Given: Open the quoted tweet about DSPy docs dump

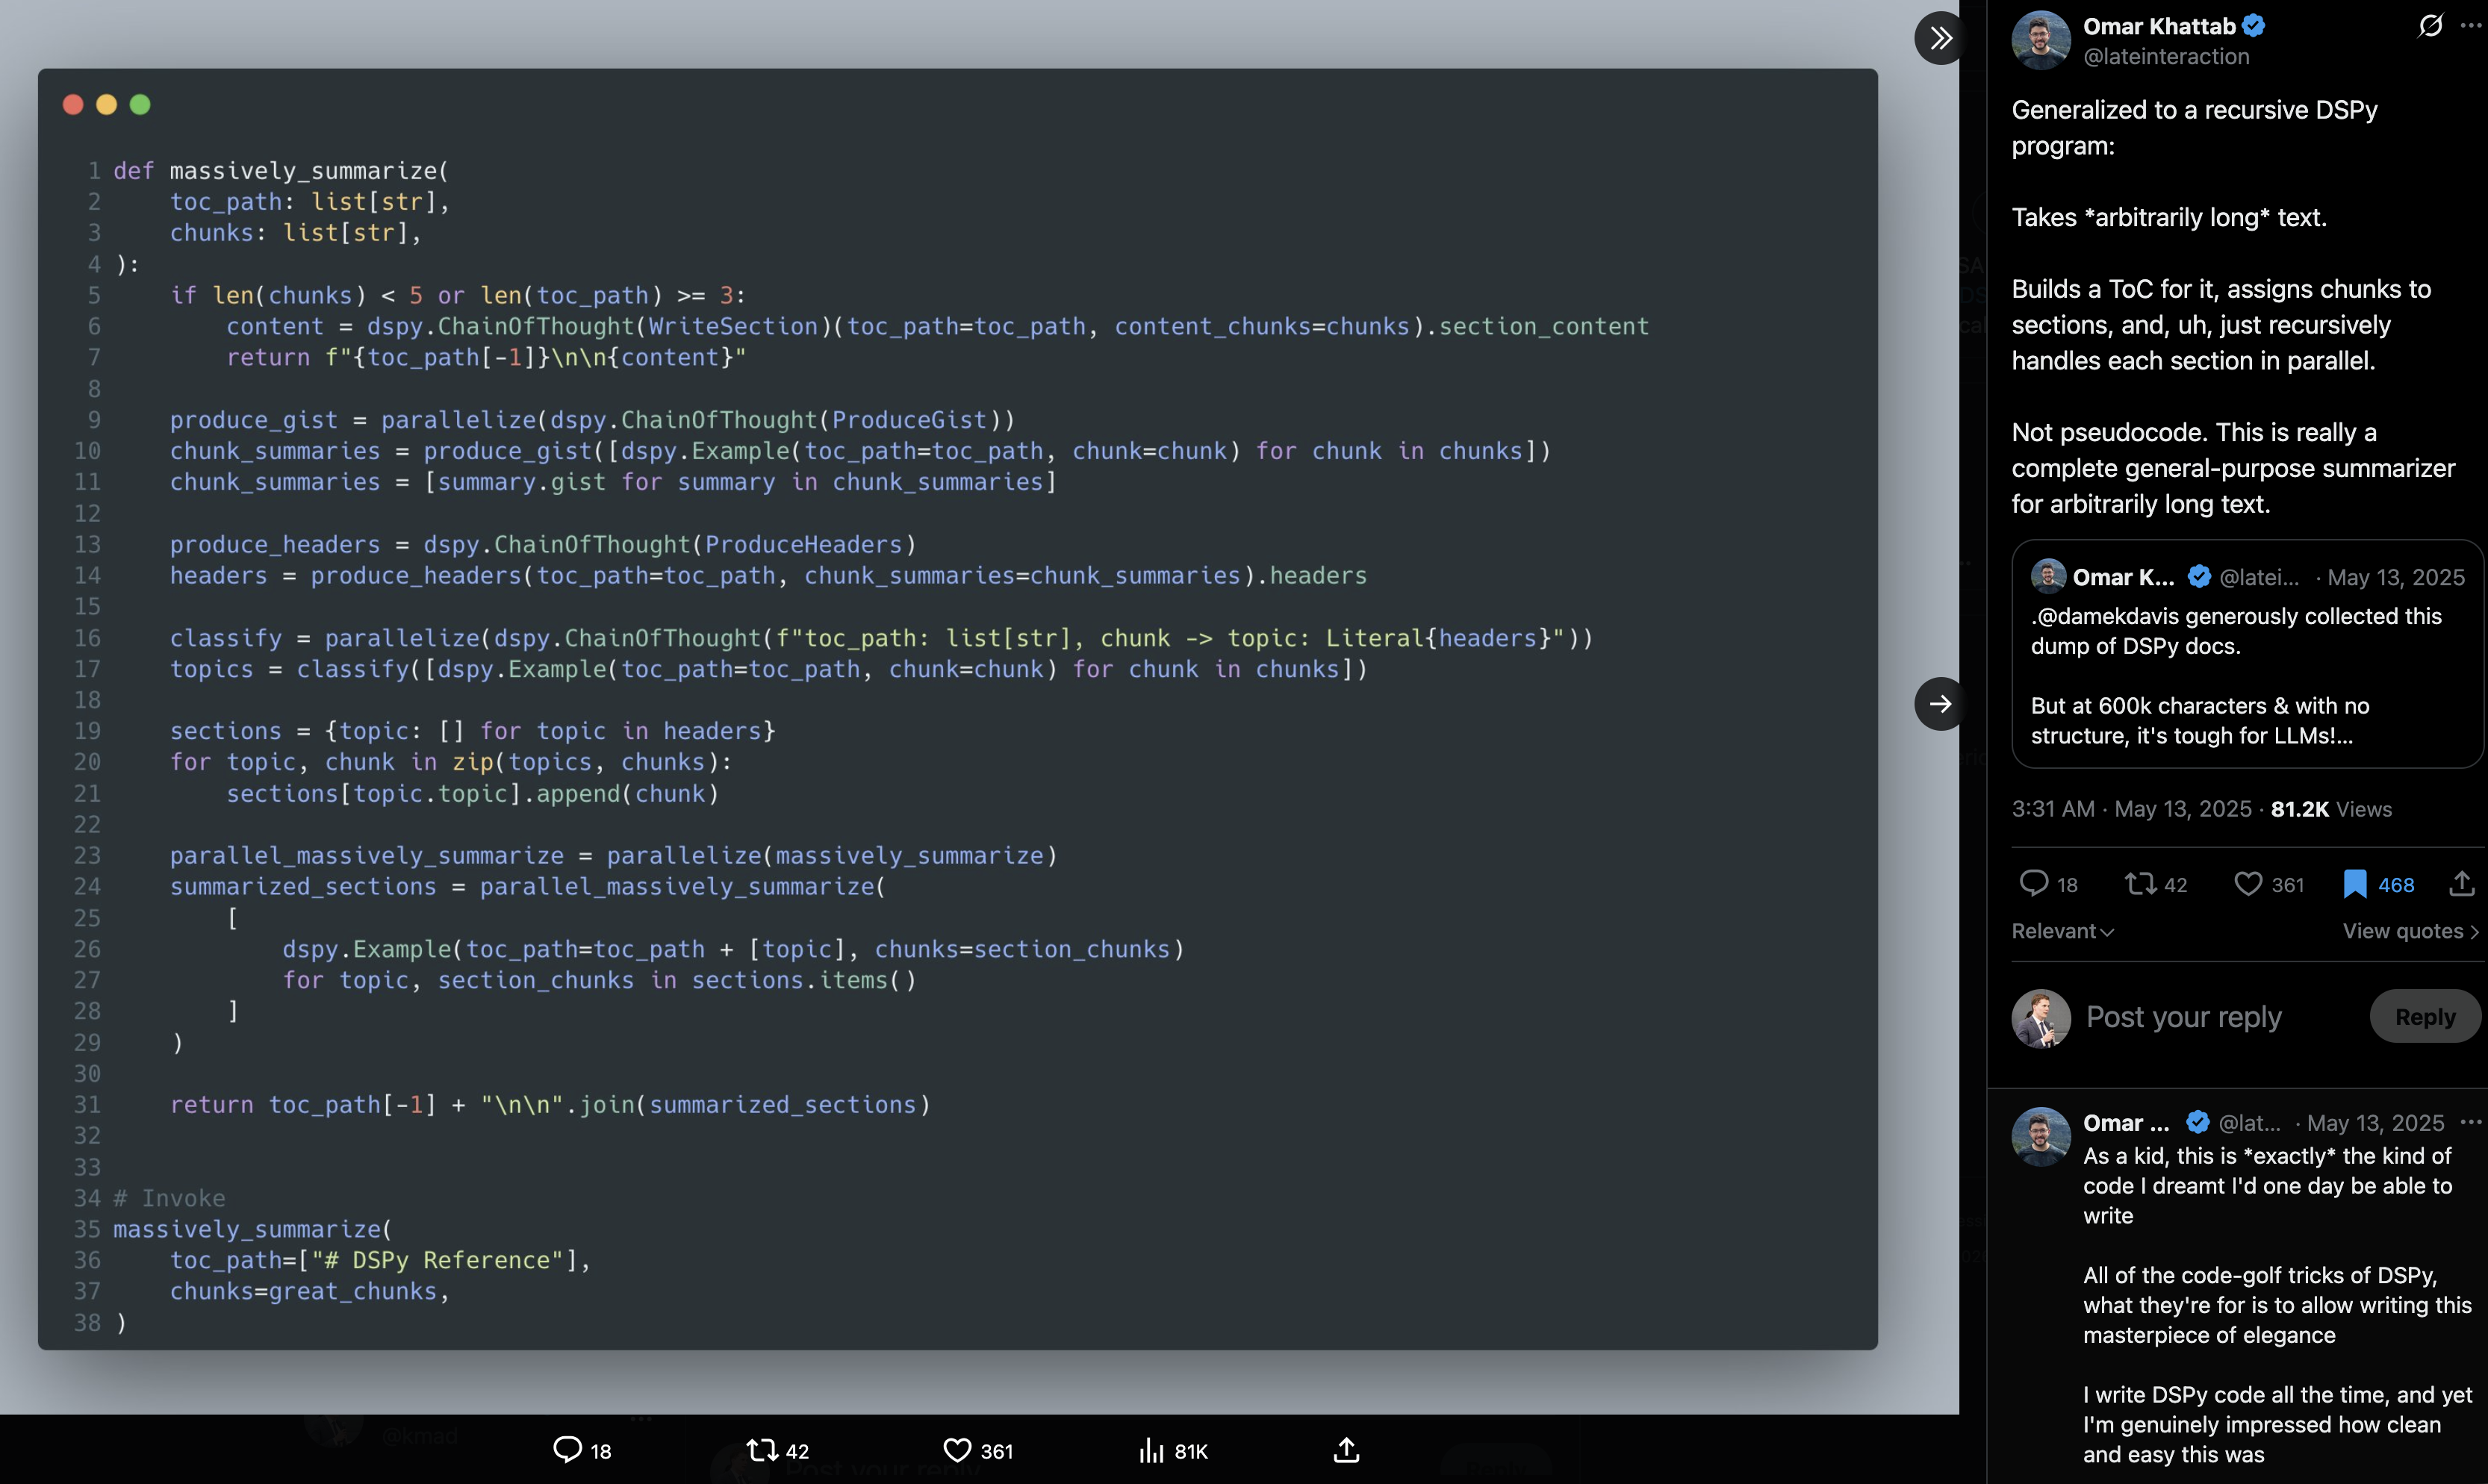Looking at the screenshot, I should coord(2248,654).
